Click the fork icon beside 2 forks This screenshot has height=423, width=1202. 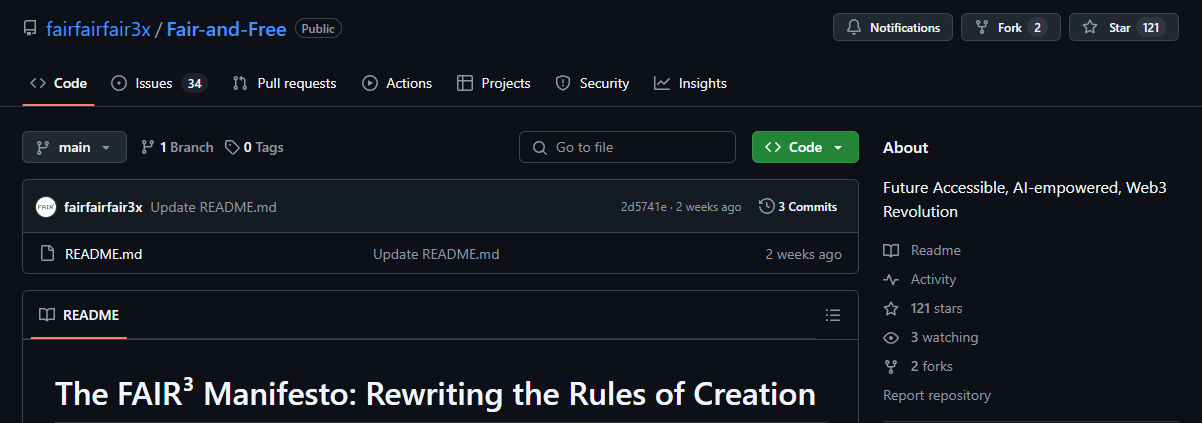click(x=891, y=366)
